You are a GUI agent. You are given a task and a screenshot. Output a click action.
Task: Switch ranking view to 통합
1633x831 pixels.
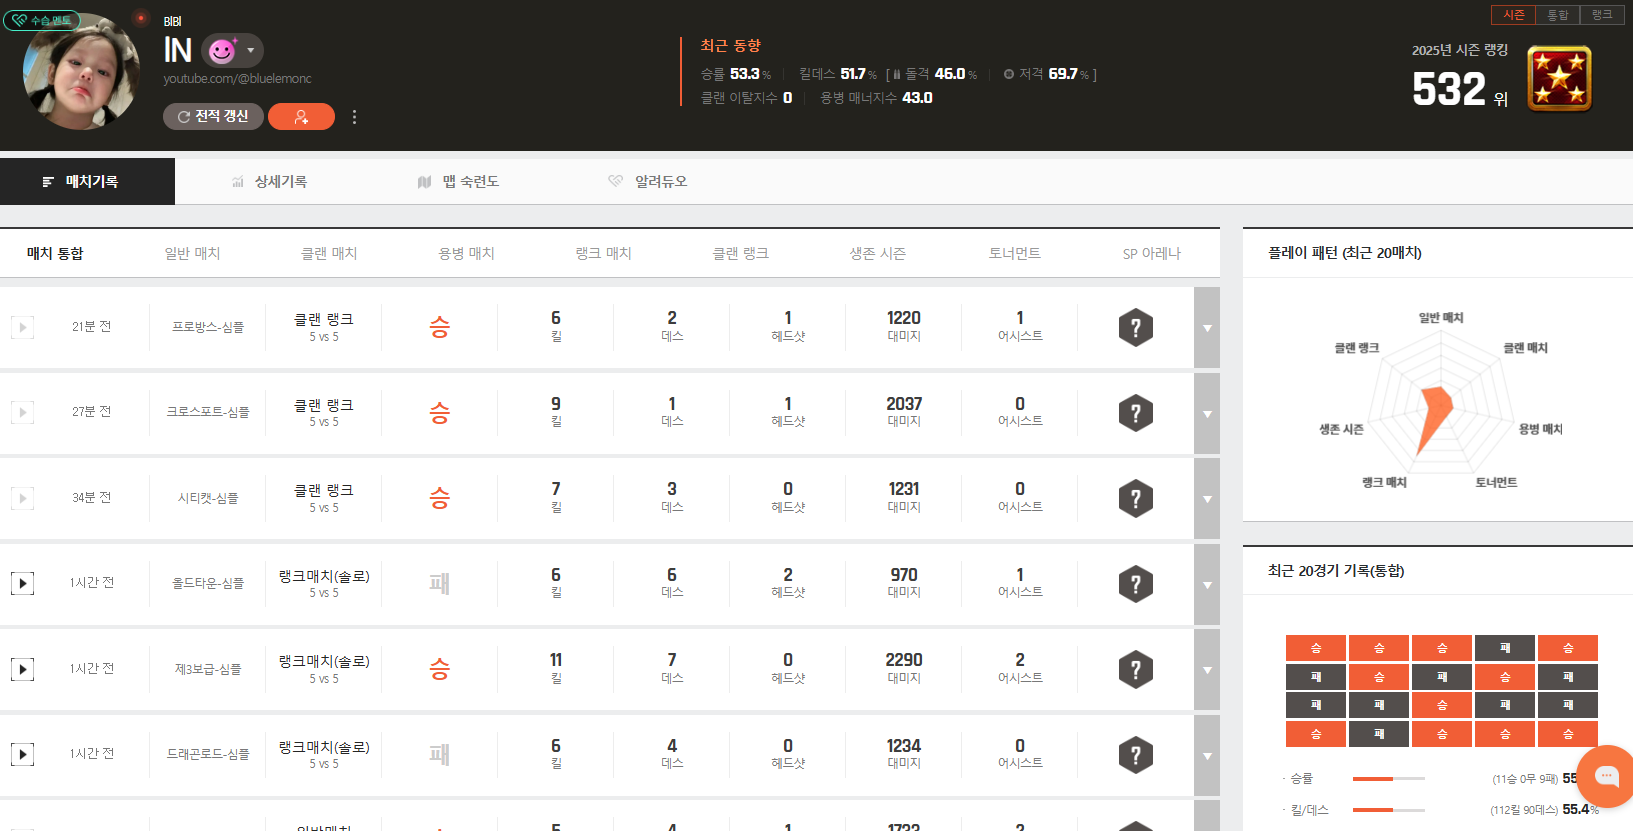pyautogui.click(x=1557, y=15)
